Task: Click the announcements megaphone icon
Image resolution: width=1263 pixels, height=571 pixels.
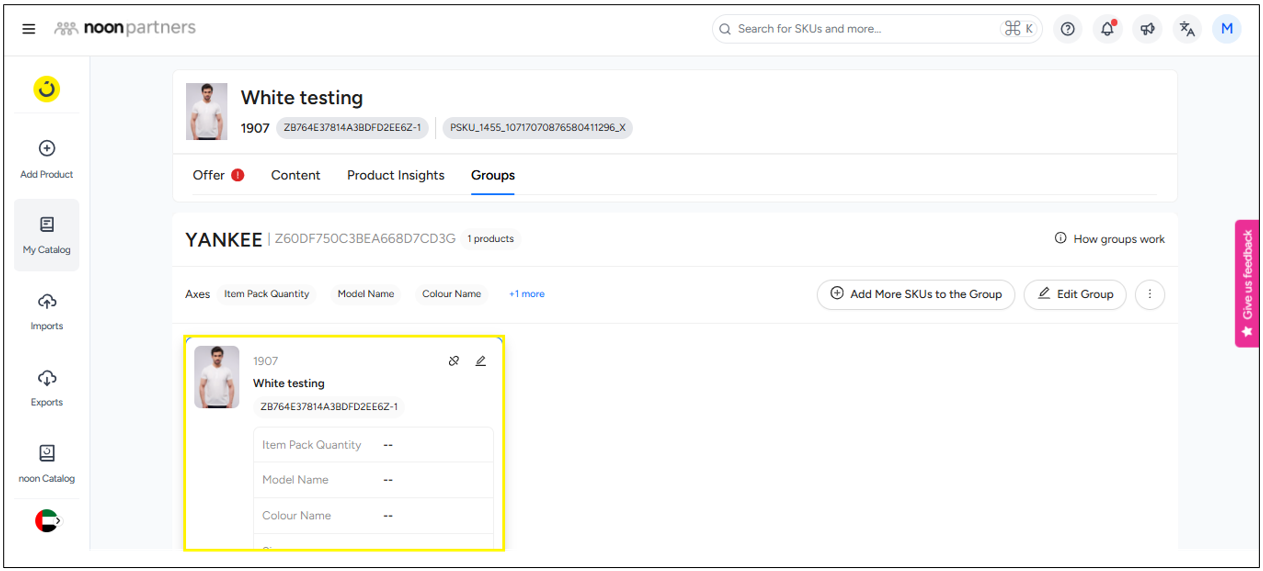Action: [1147, 29]
